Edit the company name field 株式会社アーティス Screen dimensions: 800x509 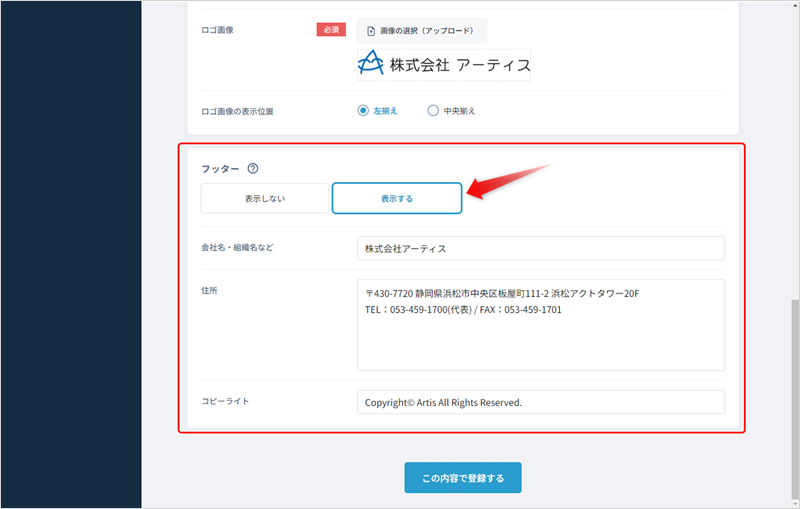[541, 248]
